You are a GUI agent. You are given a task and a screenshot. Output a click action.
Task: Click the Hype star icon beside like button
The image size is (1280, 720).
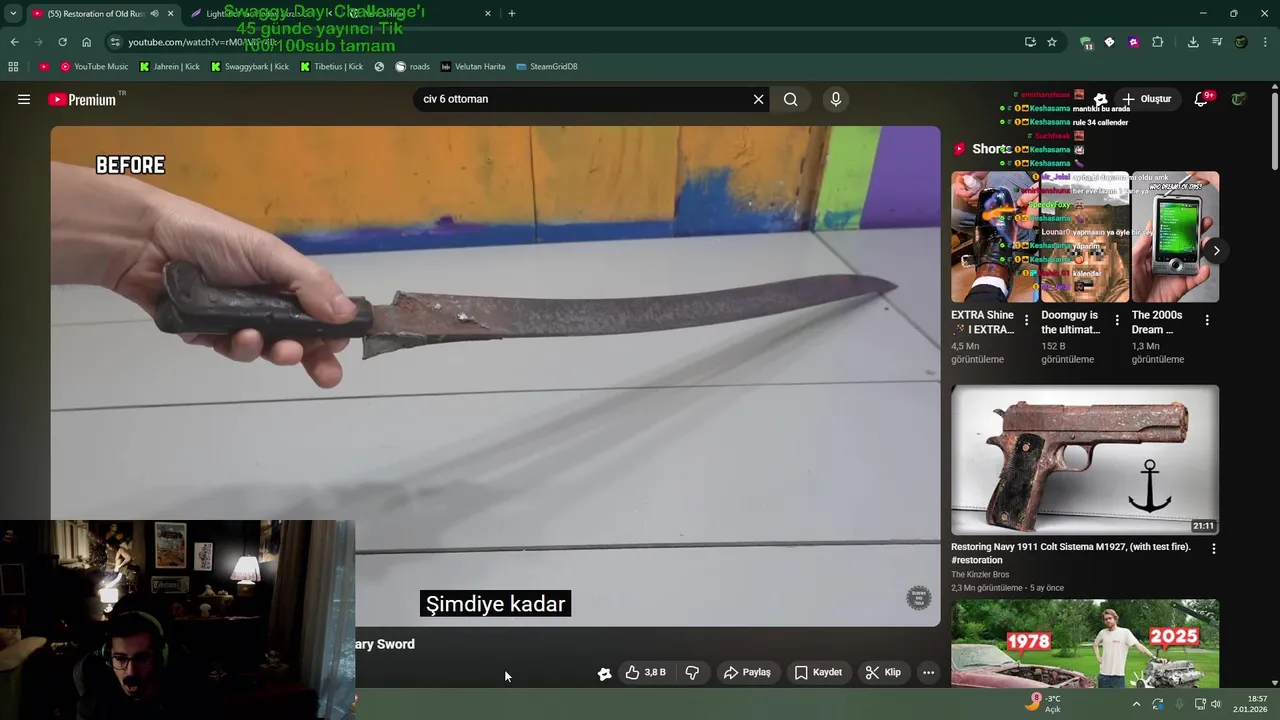click(604, 673)
